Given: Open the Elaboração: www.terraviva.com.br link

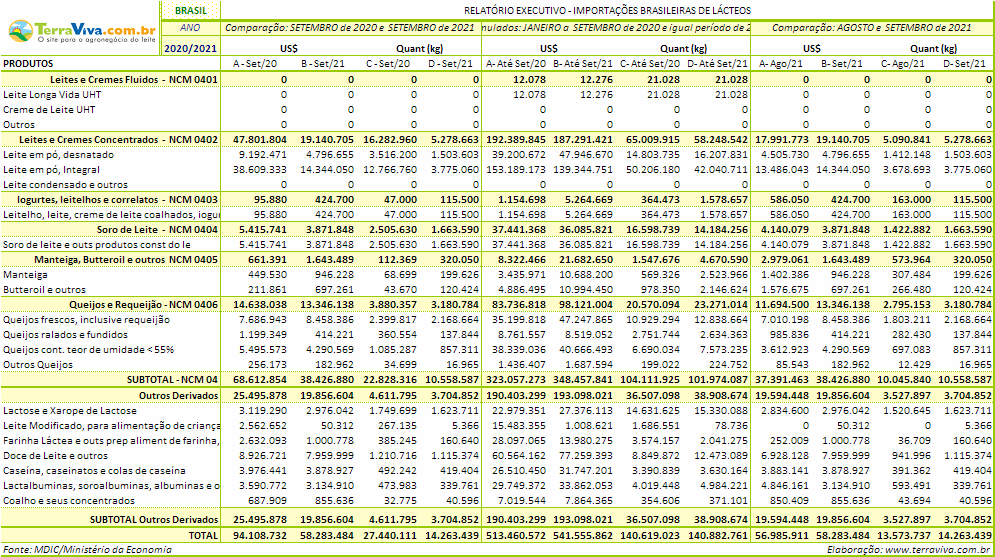Looking at the screenshot, I should coord(908,549).
